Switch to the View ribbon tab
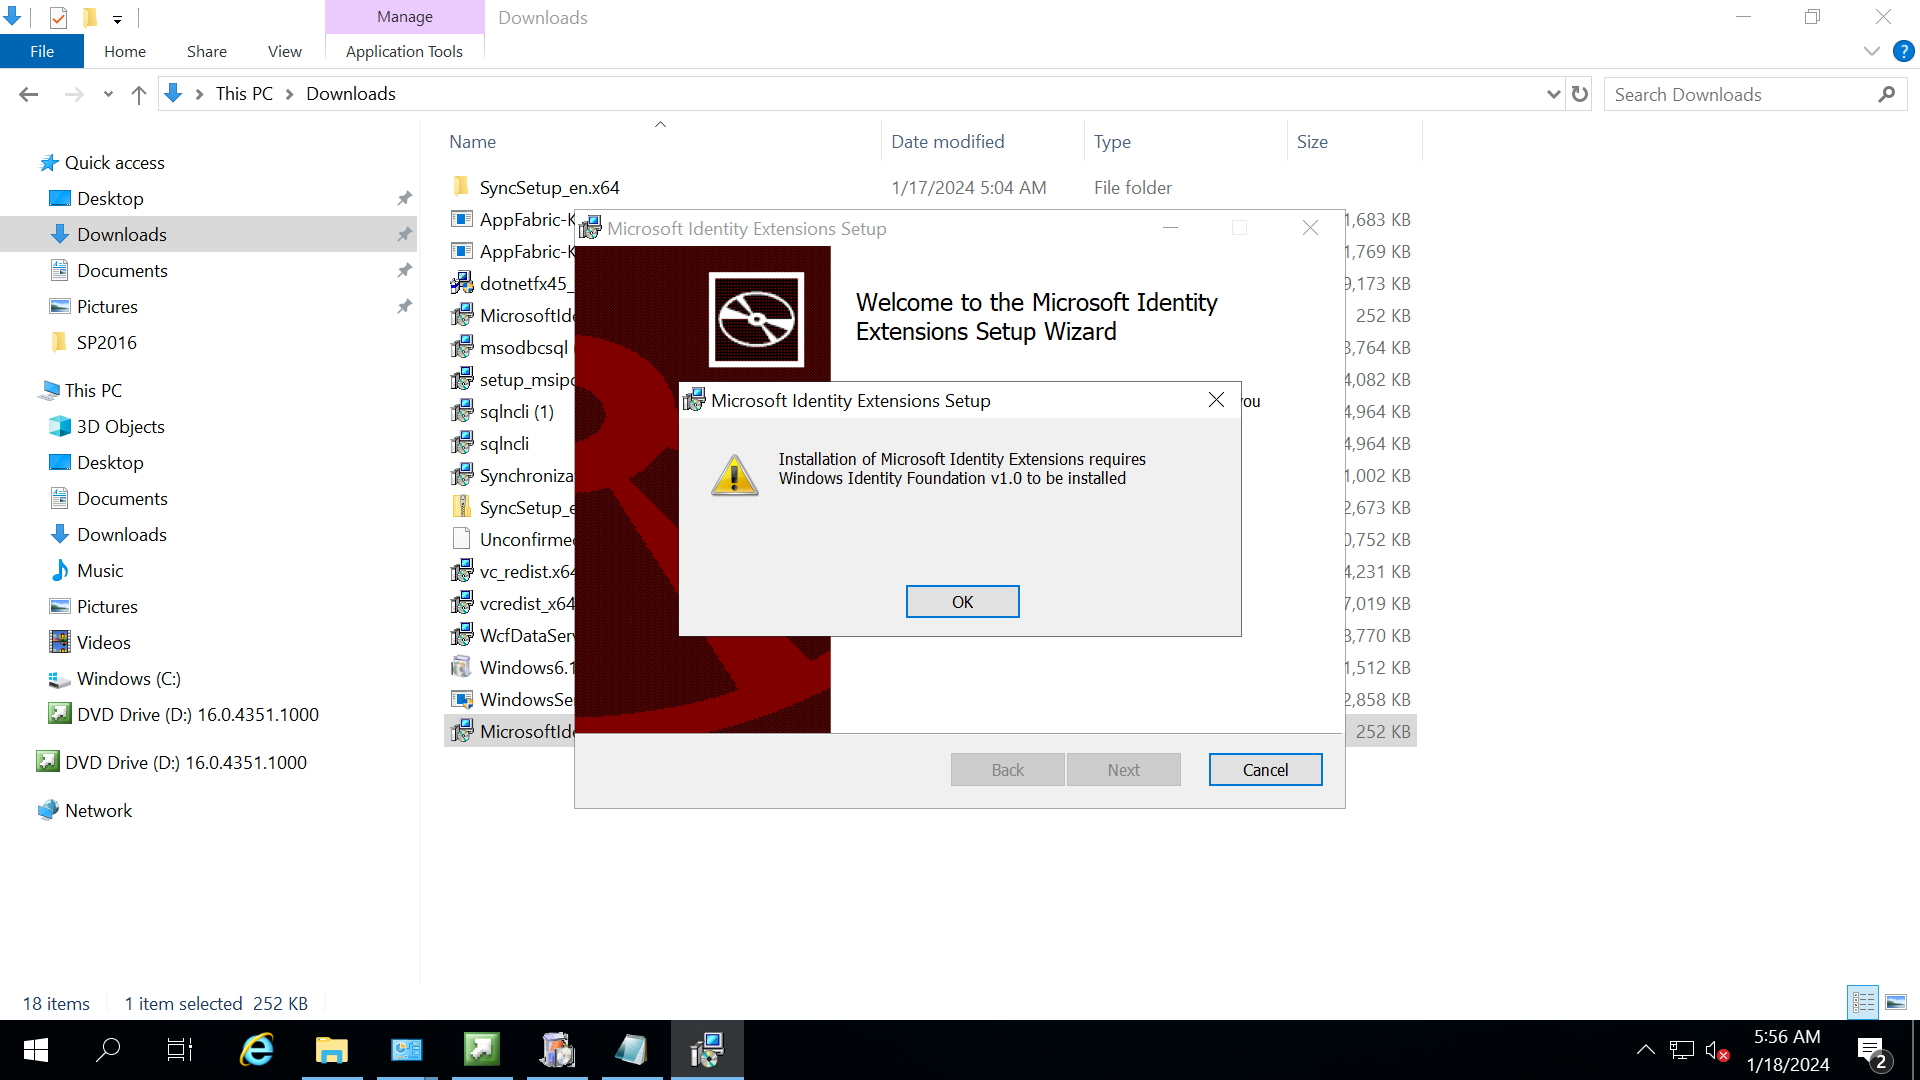 (285, 51)
